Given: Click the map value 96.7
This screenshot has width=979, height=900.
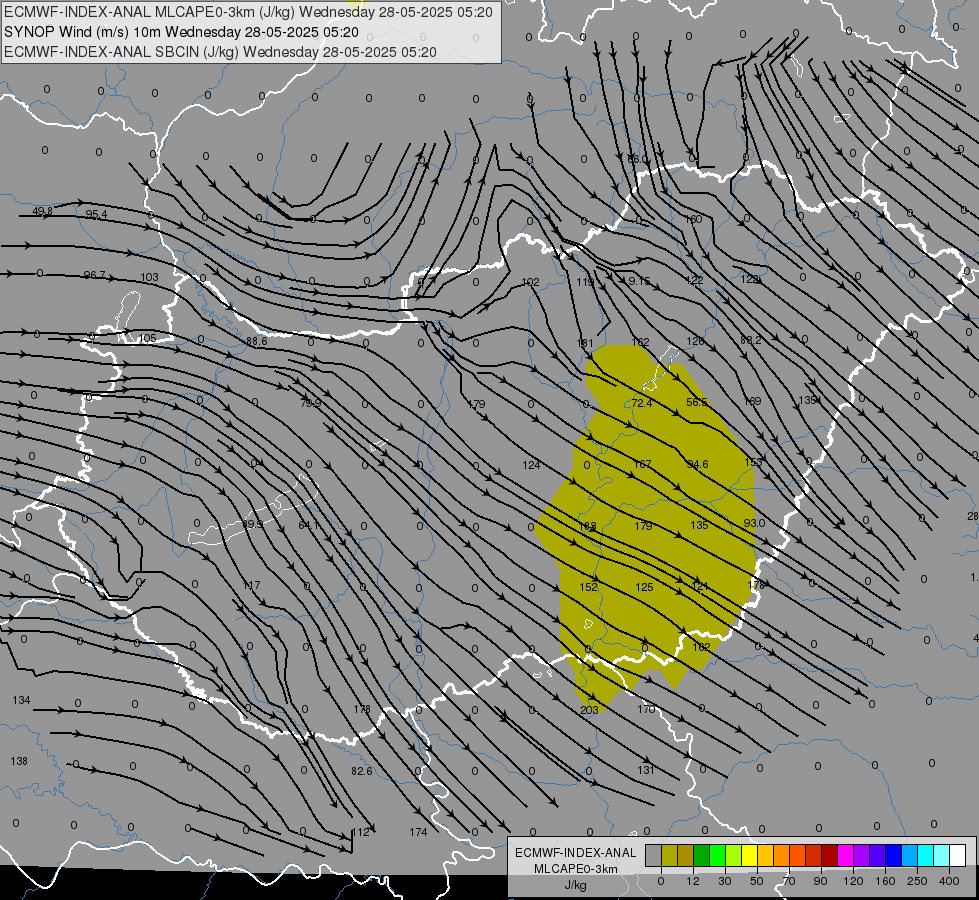Looking at the screenshot, I should (94, 275).
